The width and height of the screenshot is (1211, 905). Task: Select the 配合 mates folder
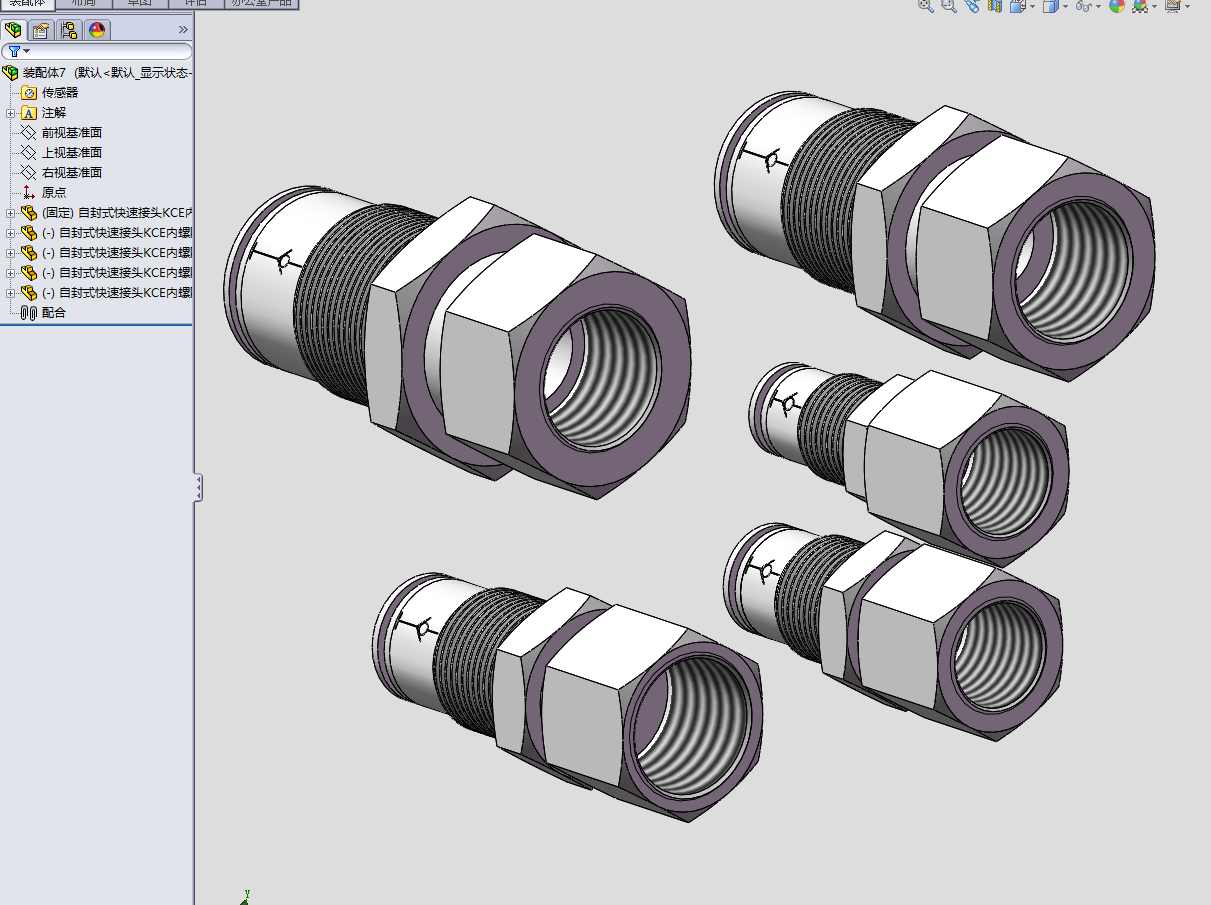[44, 313]
